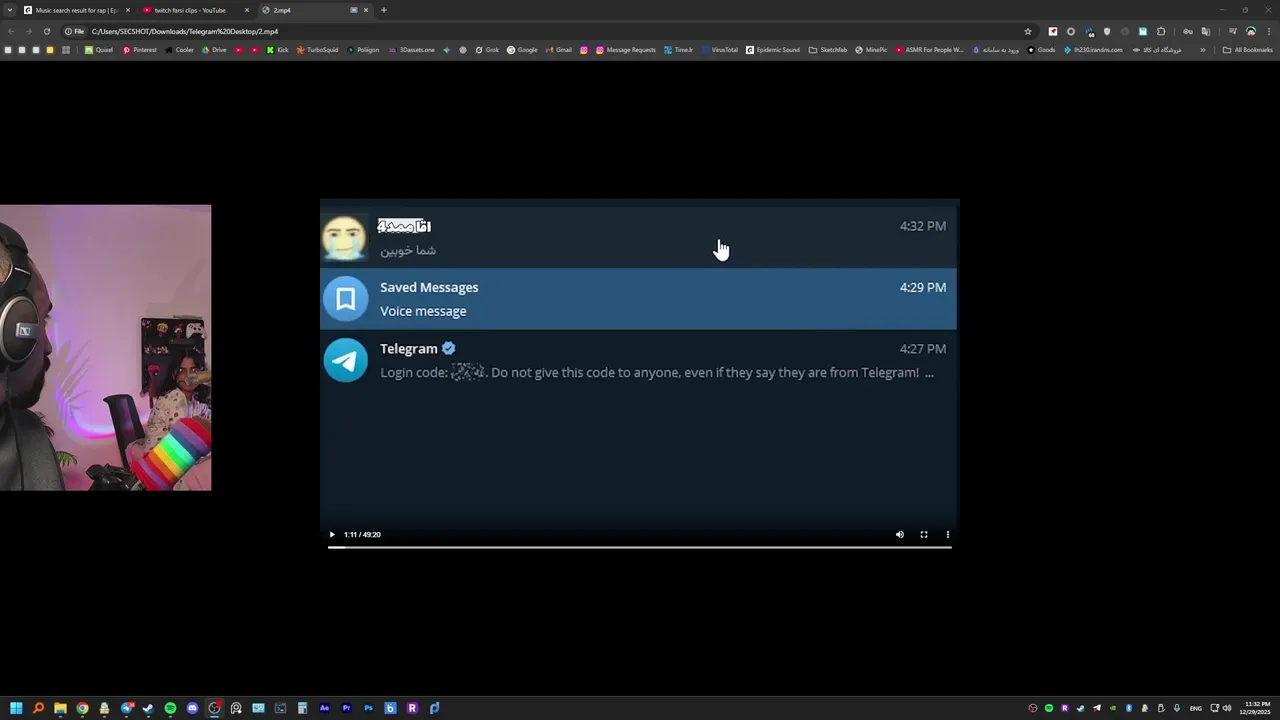Open Poliigon bookmark
The width and height of the screenshot is (1280, 720).
point(363,49)
